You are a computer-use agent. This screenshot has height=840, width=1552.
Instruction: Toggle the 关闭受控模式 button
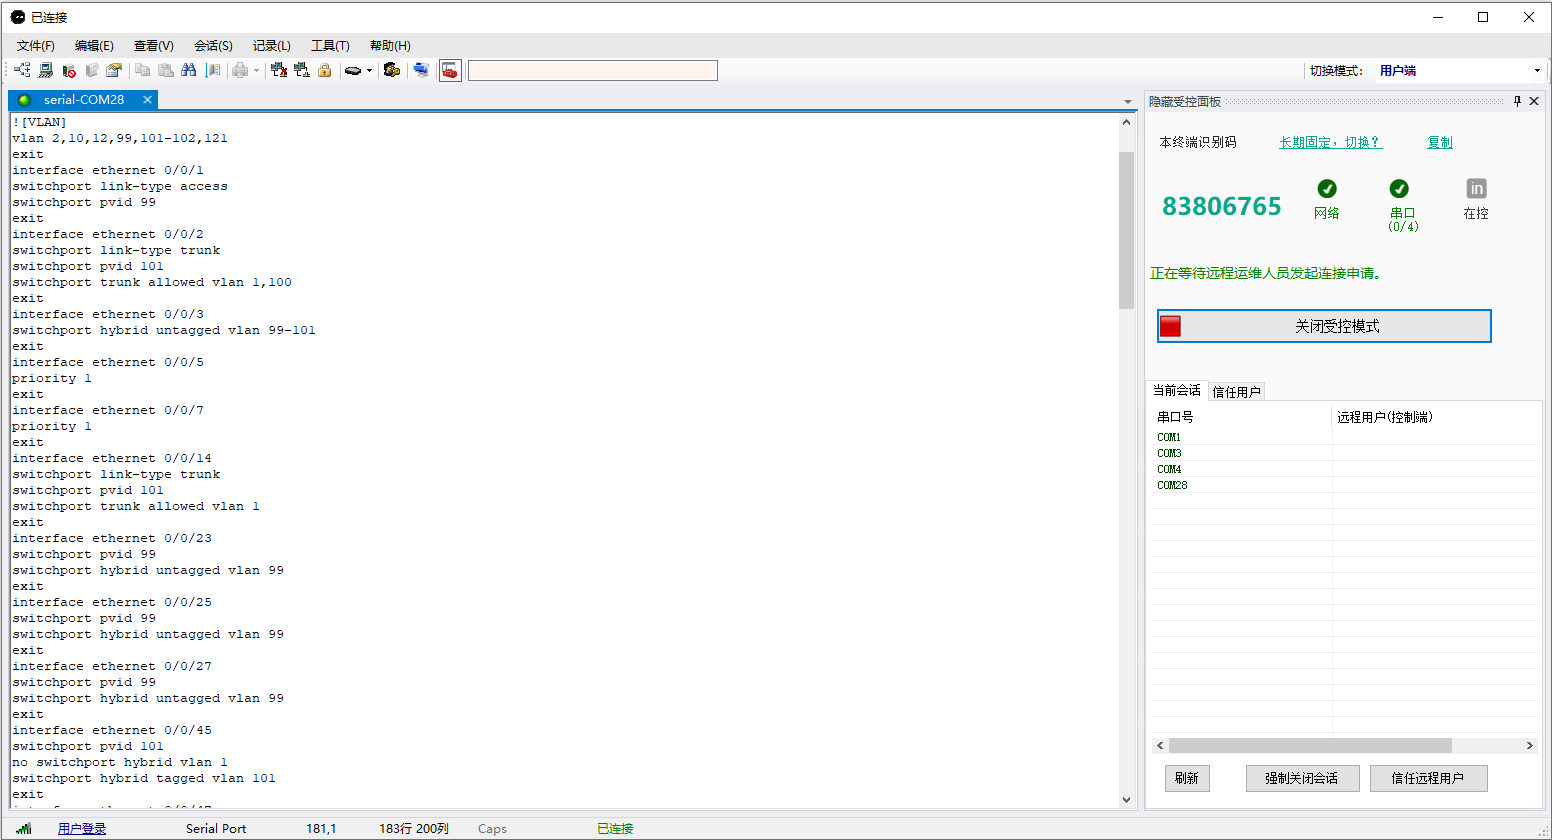pos(1324,326)
